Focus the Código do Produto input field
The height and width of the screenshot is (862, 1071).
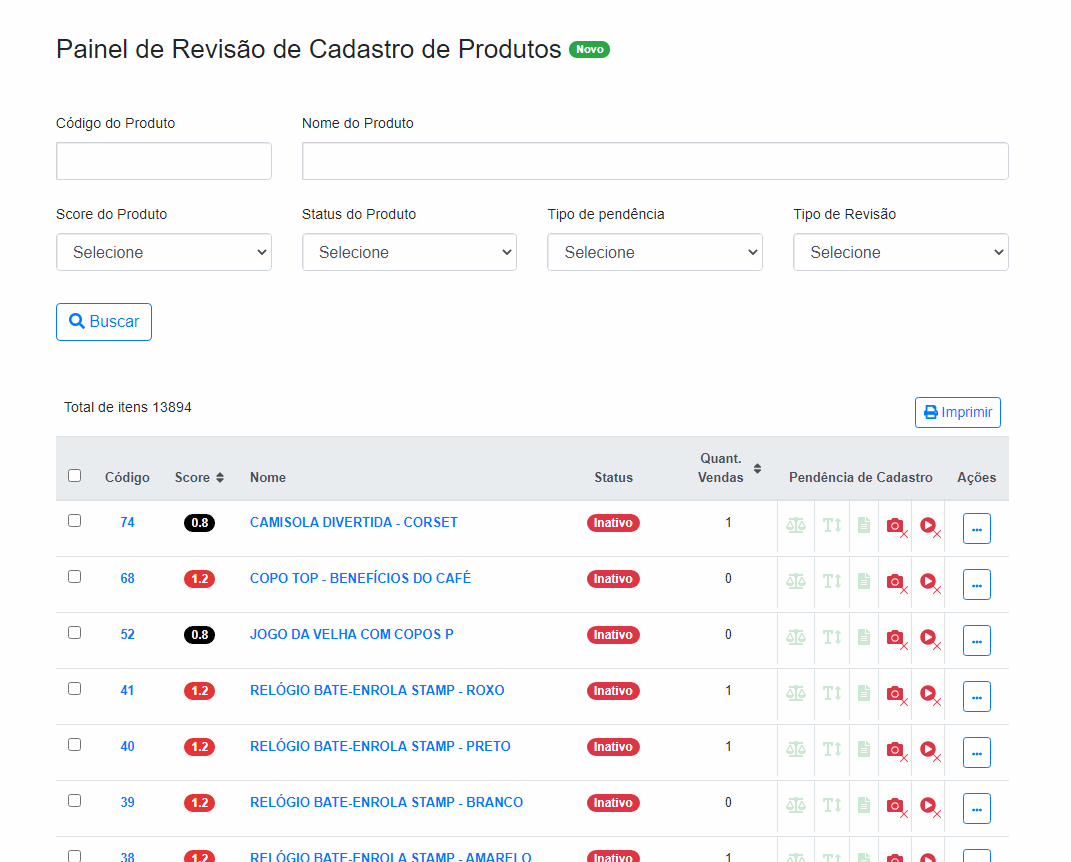(164, 161)
